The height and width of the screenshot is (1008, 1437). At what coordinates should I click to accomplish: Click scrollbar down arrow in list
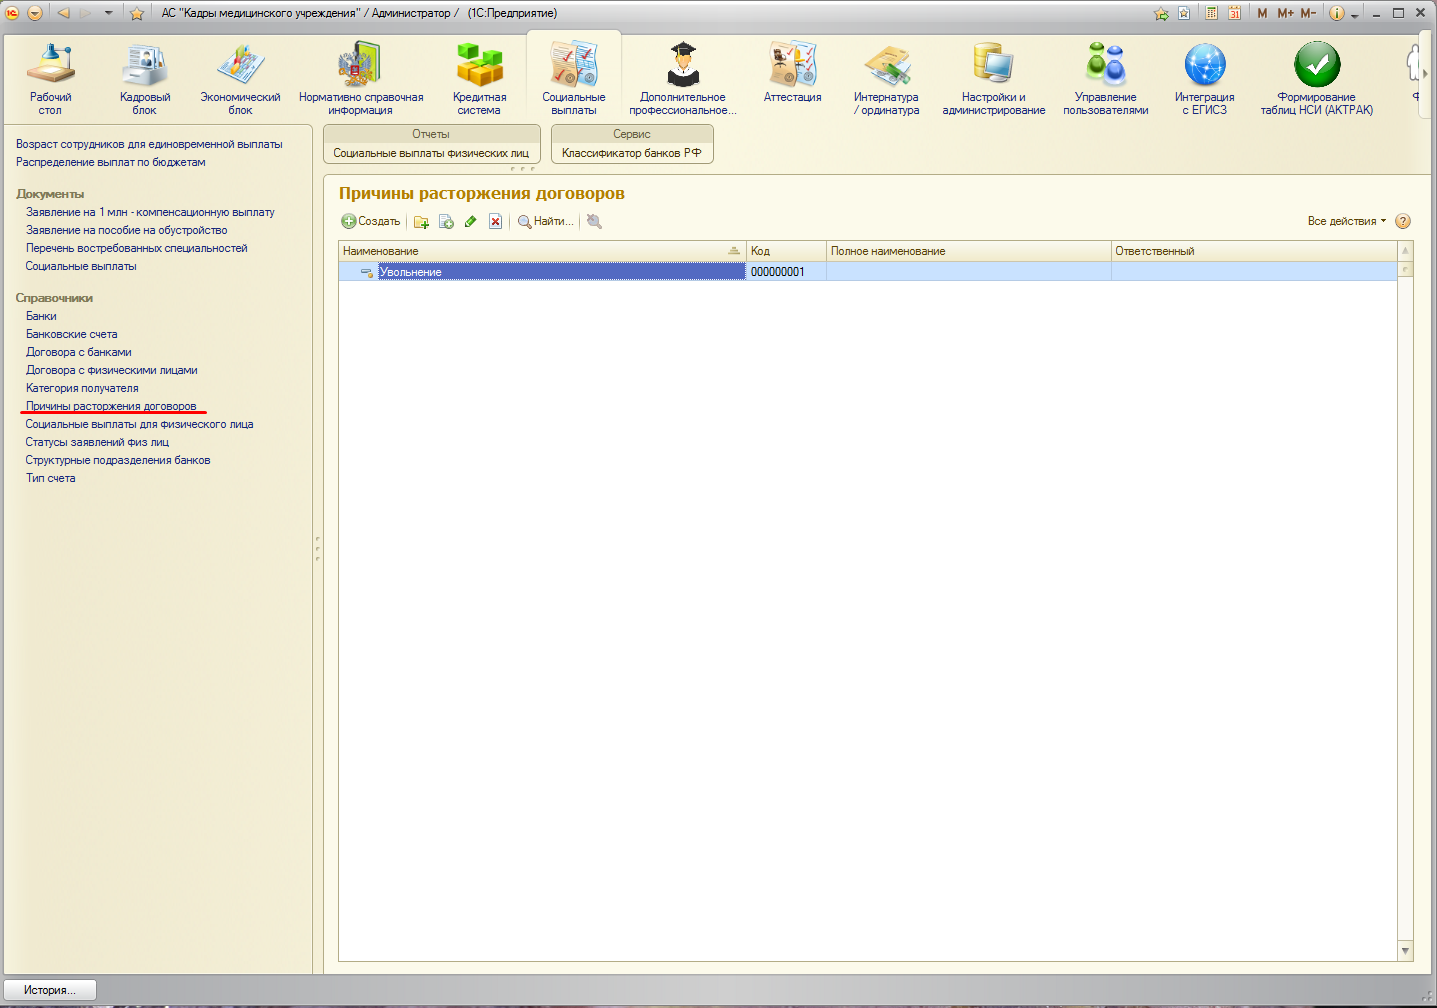point(1405,951)
